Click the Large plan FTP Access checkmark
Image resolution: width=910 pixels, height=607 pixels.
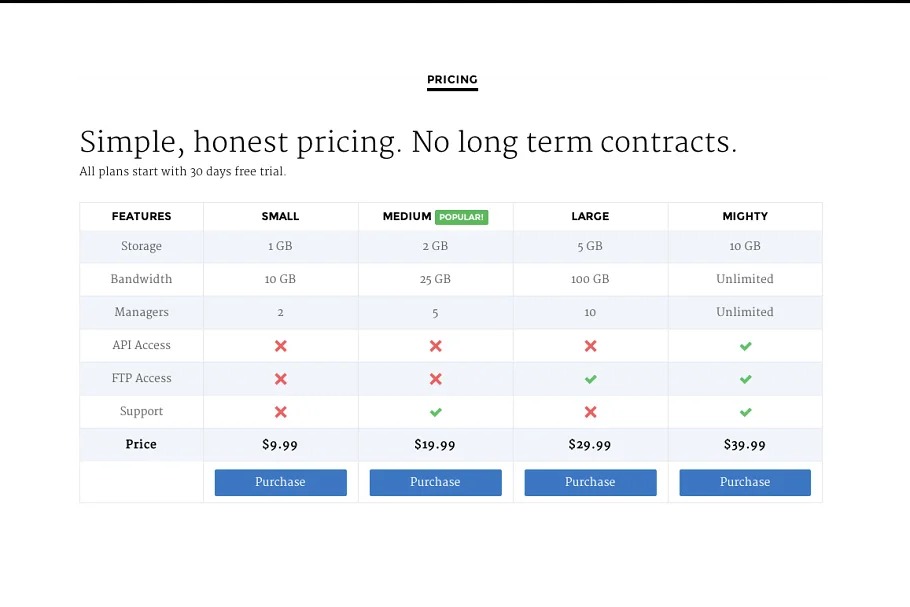click(590, 379)
